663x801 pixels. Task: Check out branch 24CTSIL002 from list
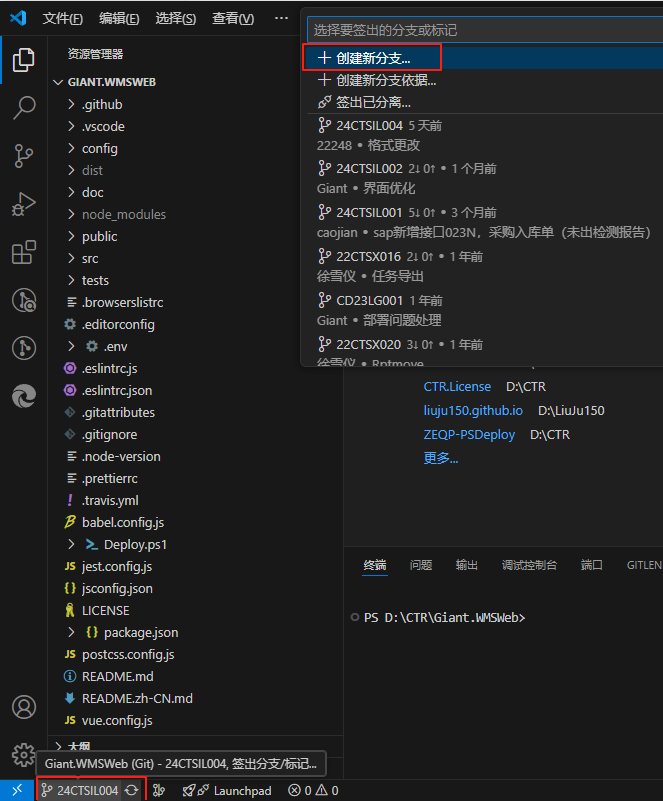click(x=369, y=168)
